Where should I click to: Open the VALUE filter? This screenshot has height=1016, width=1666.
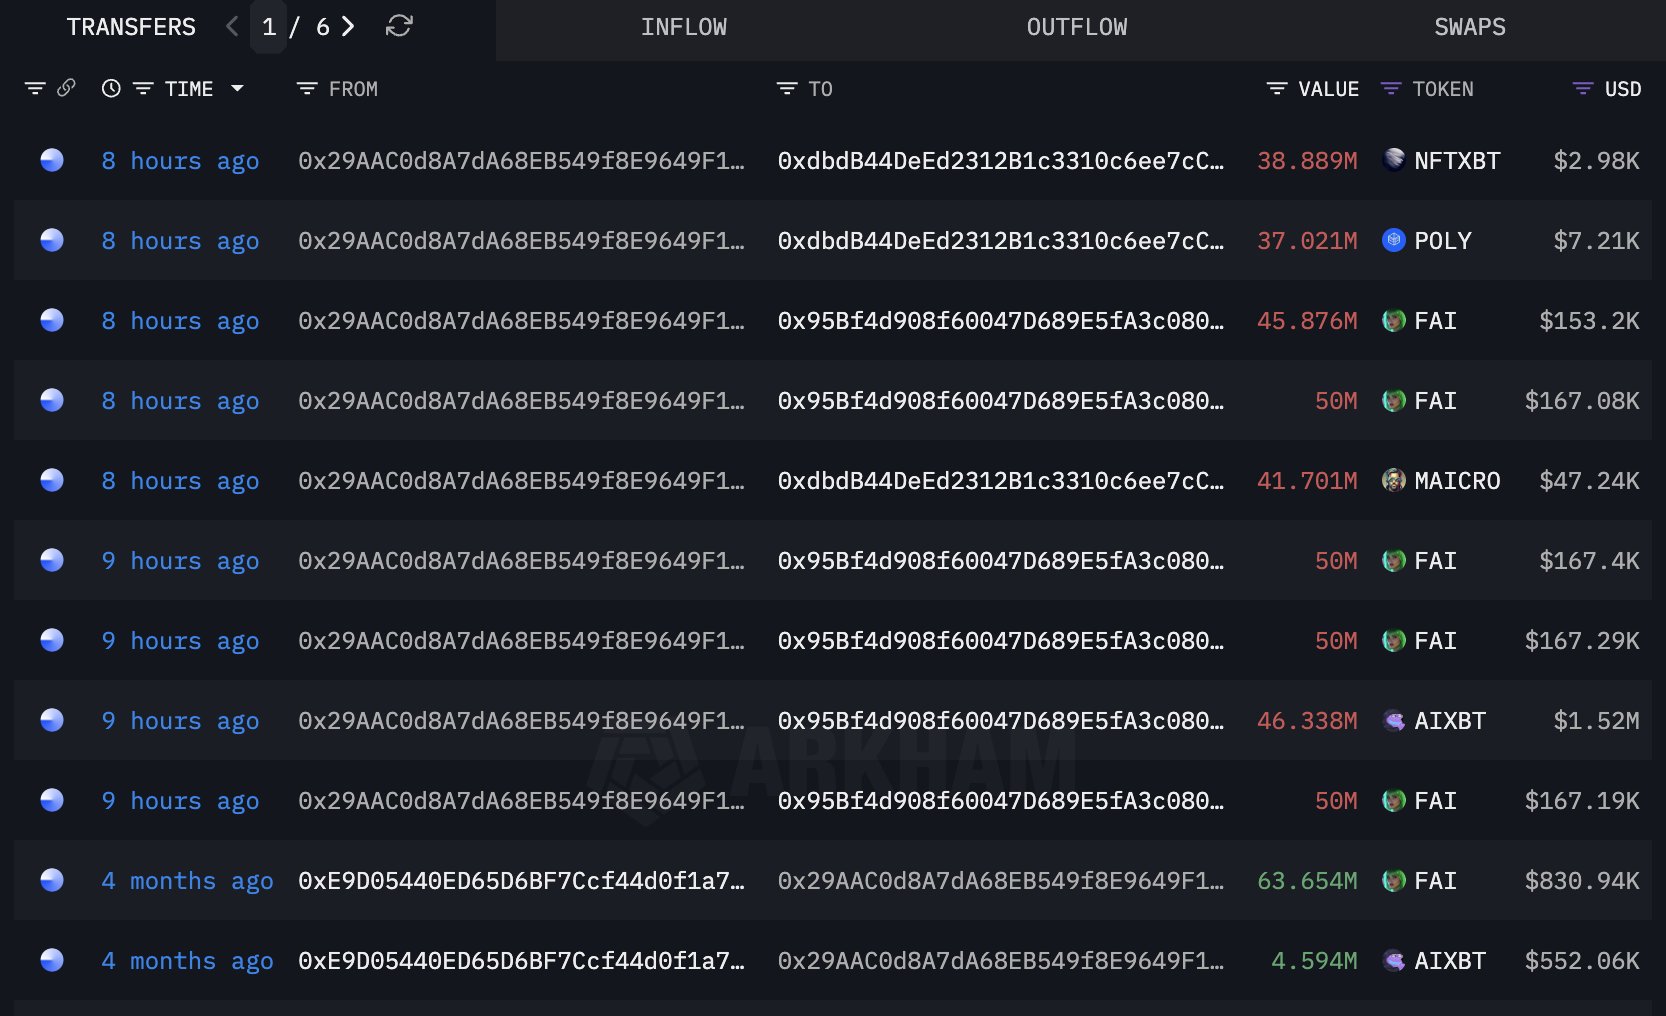[1276, 89]
